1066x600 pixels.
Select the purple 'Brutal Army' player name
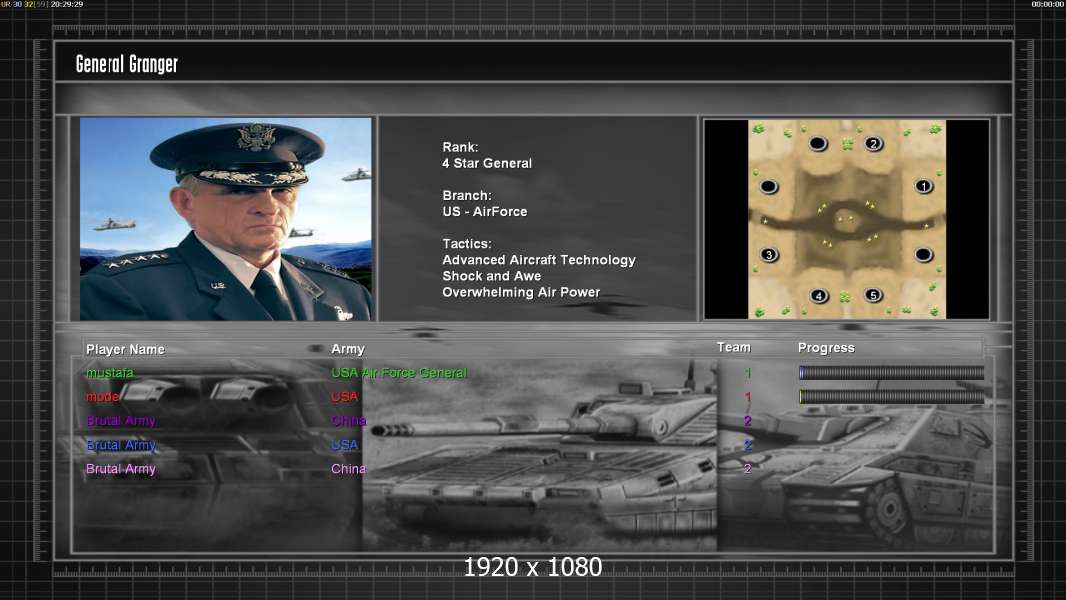[121, 421]
